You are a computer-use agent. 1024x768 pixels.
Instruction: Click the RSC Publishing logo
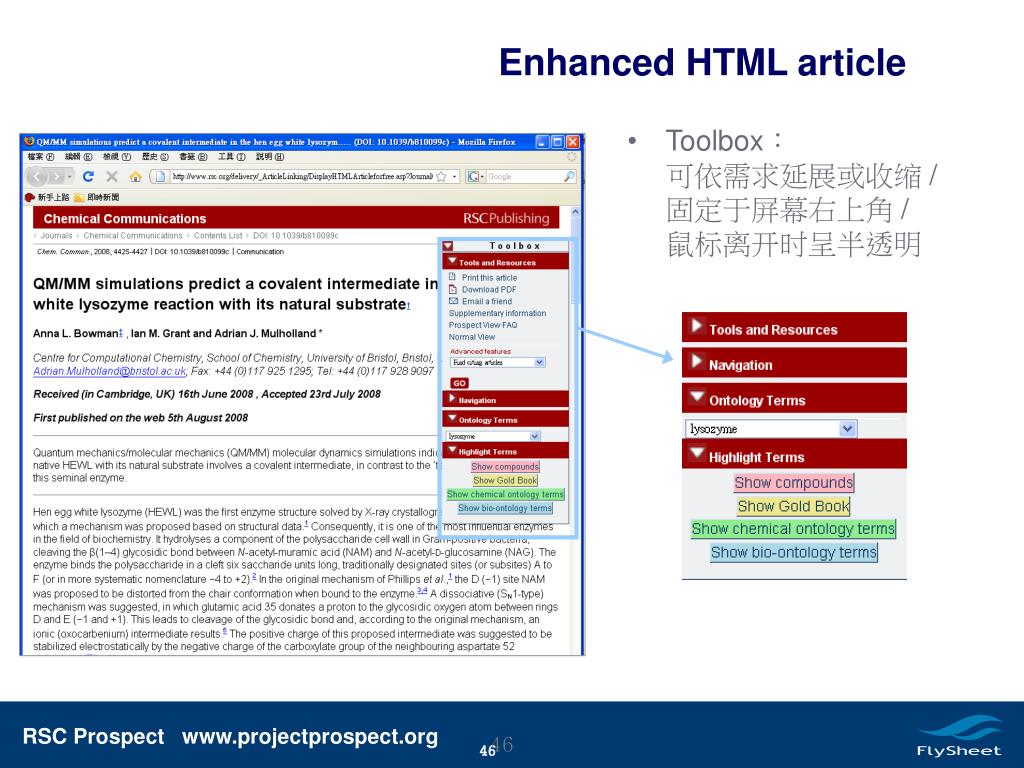click(506, 218)
